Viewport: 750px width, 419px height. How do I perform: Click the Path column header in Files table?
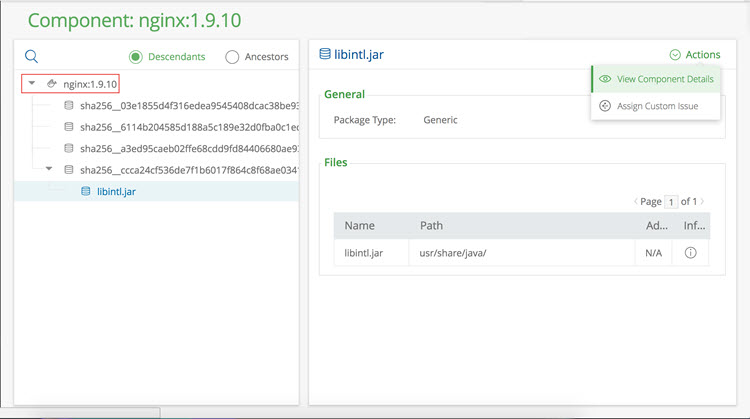431,226
